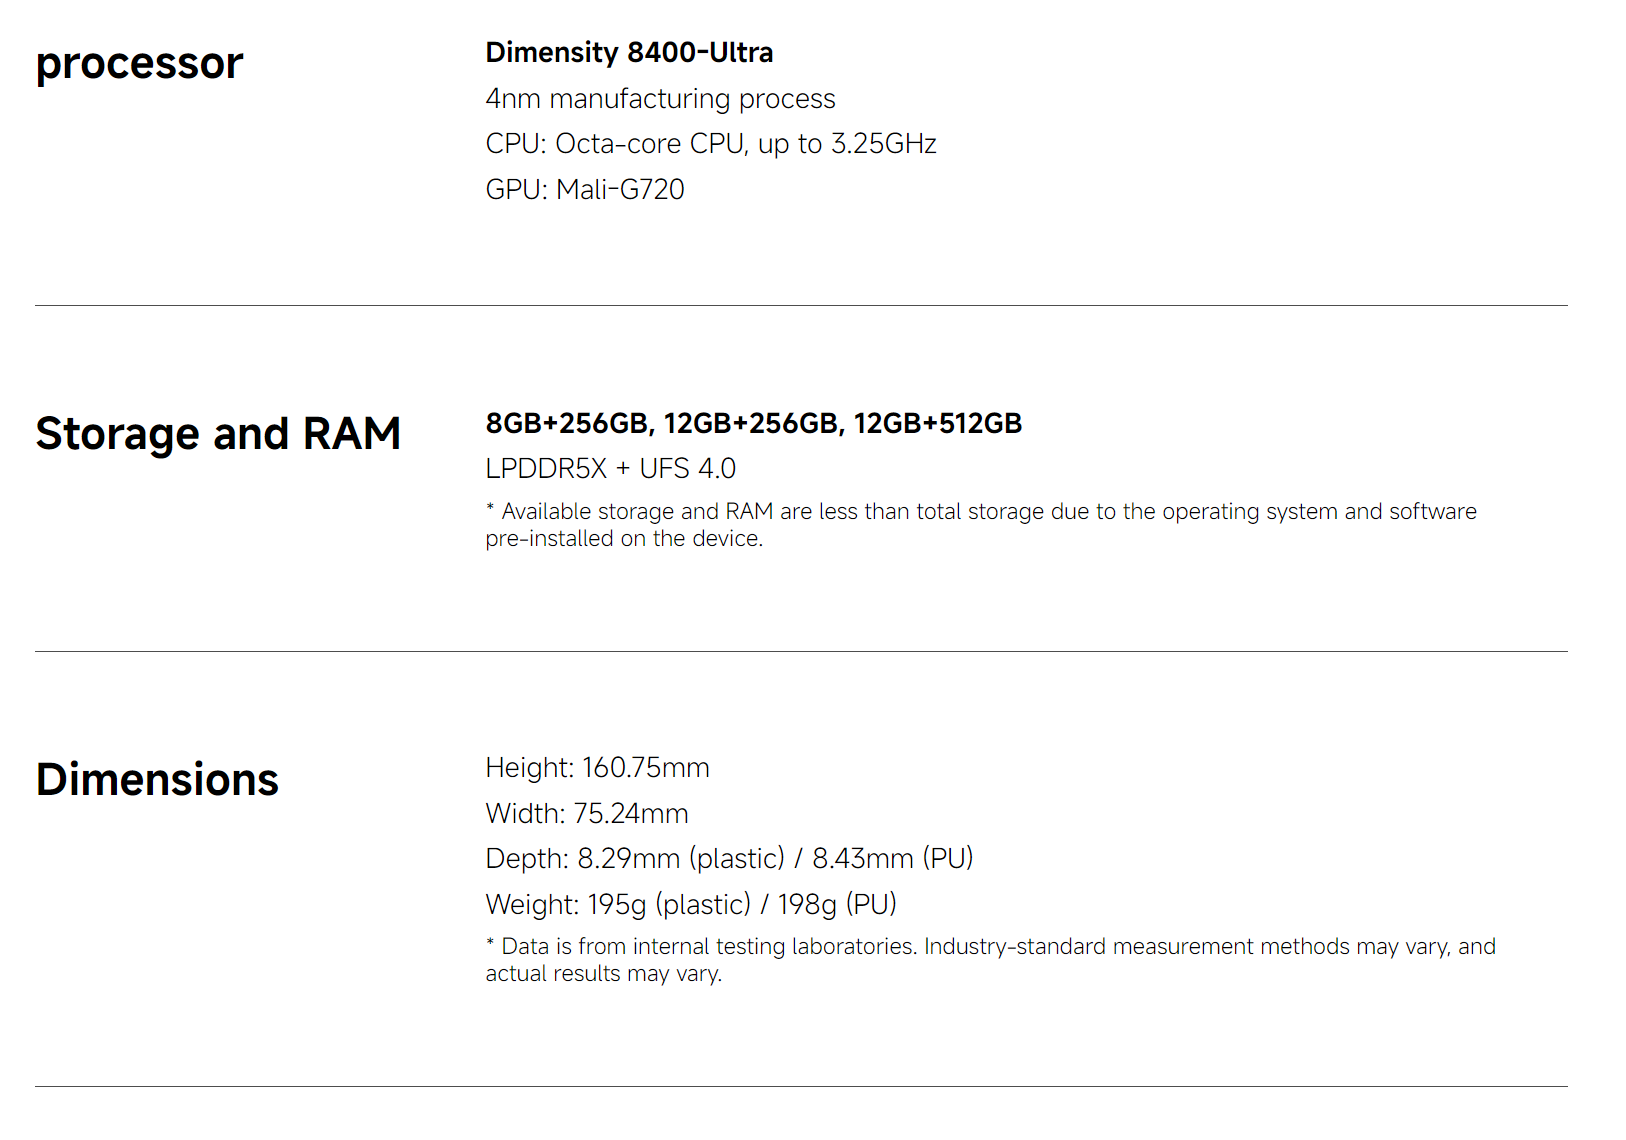This screenshot has width=1626, height=1140.
Task: Click the 'GPU: Mali-G720' line
Action: click(585, 189)
